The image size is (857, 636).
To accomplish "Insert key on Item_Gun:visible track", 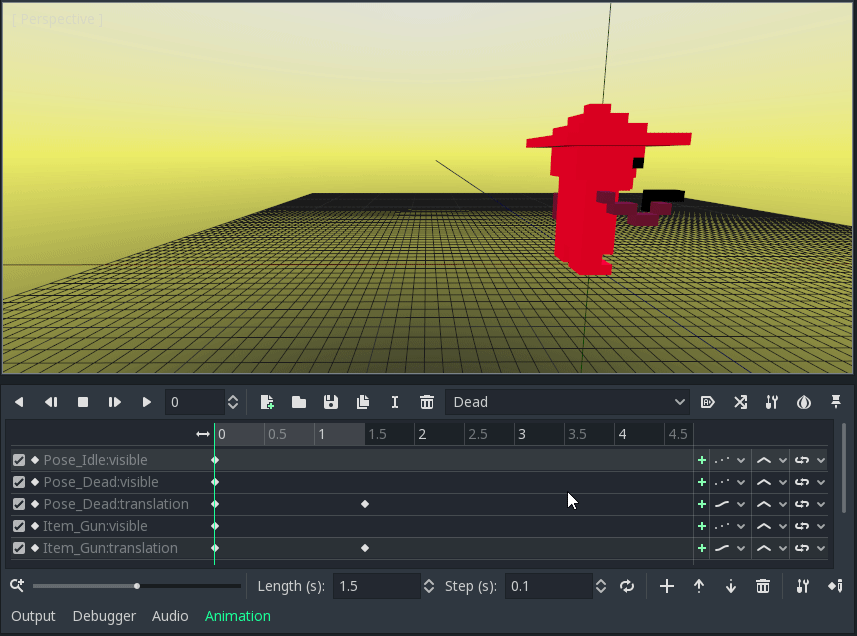I will (x=702, y=526).
